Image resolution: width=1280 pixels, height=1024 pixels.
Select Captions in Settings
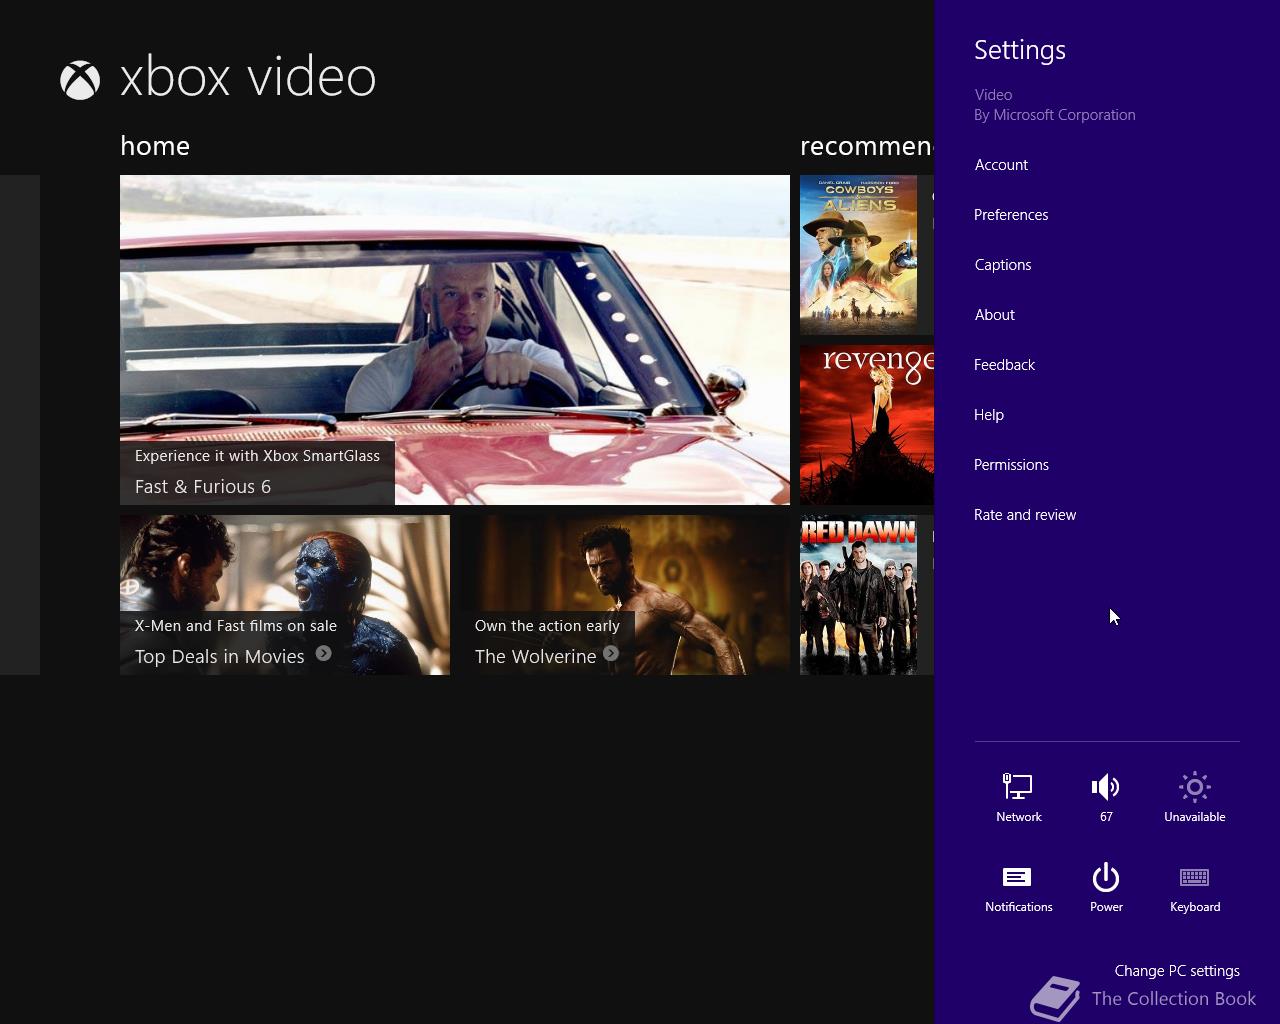point(1003,265)
